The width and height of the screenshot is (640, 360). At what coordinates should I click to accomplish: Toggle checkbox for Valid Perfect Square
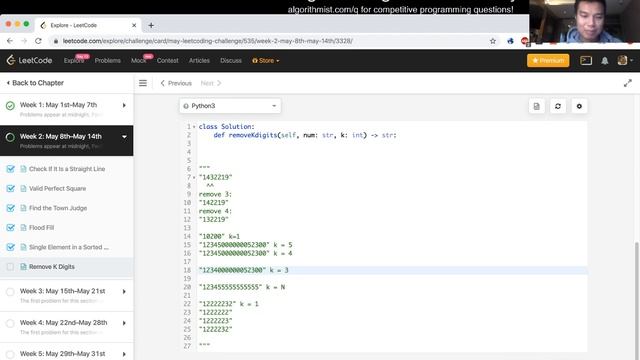click(x=10, y=189)
